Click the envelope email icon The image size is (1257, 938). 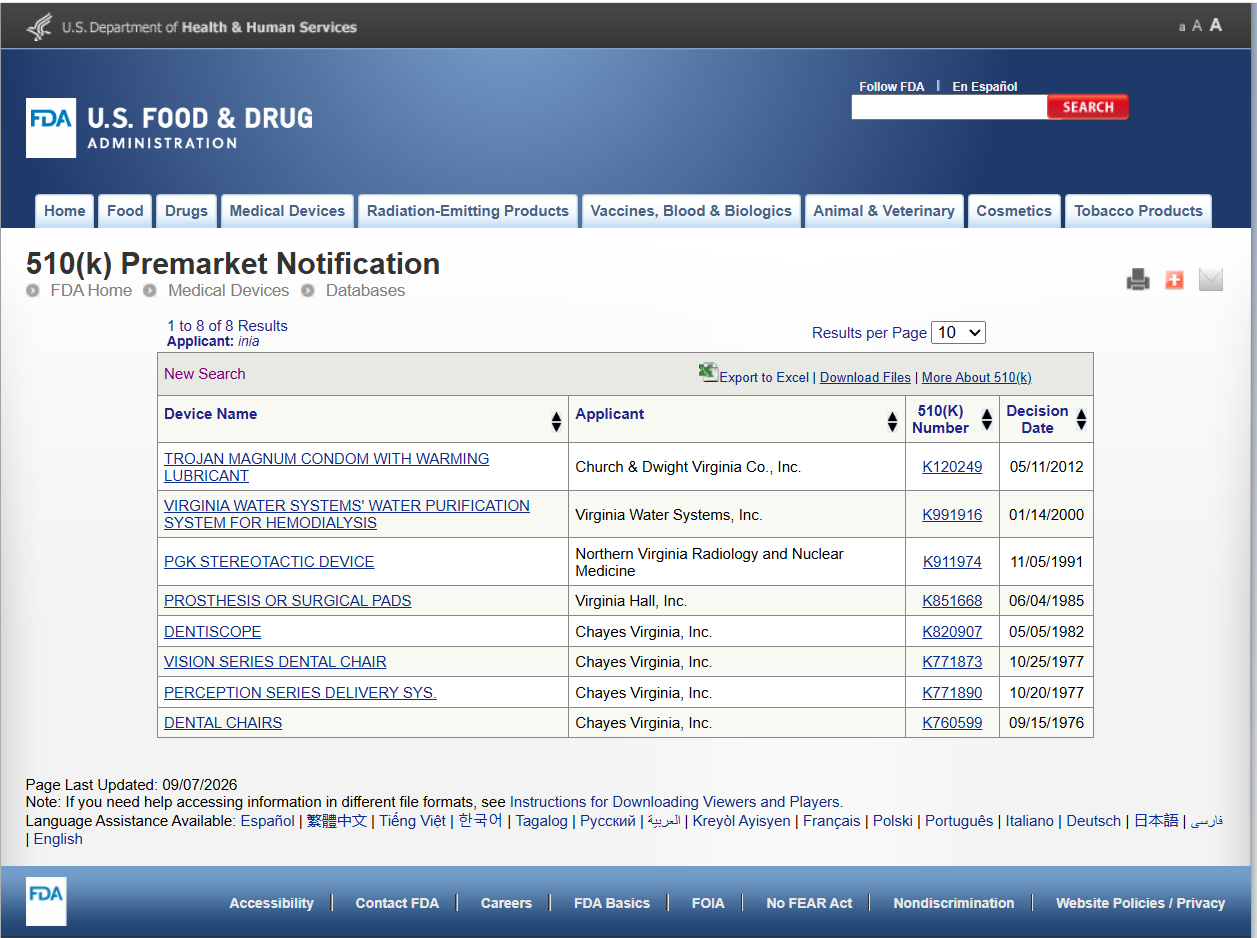(1211, 280)
